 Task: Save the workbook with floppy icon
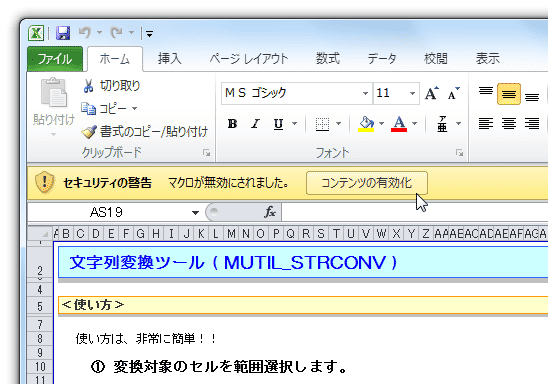(63, 33)
